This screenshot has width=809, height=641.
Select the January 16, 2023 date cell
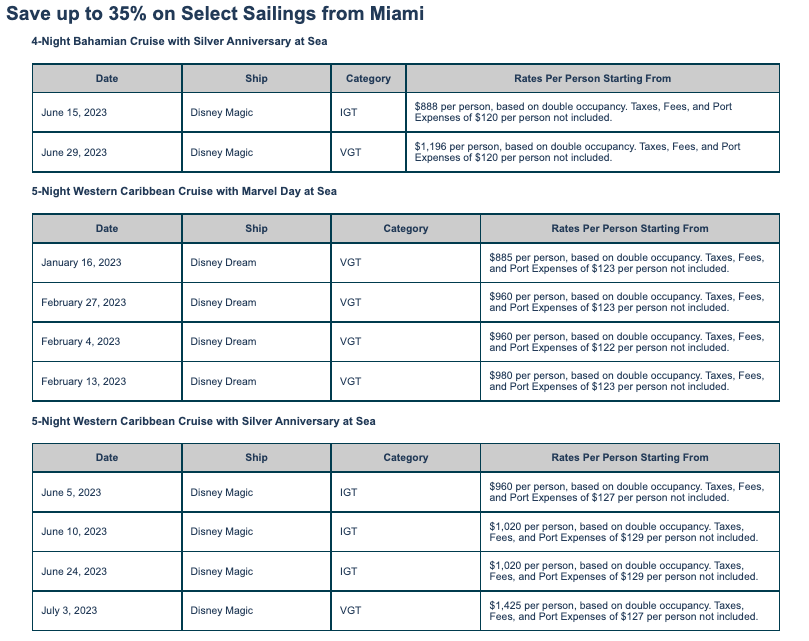(x=81, y=263)
